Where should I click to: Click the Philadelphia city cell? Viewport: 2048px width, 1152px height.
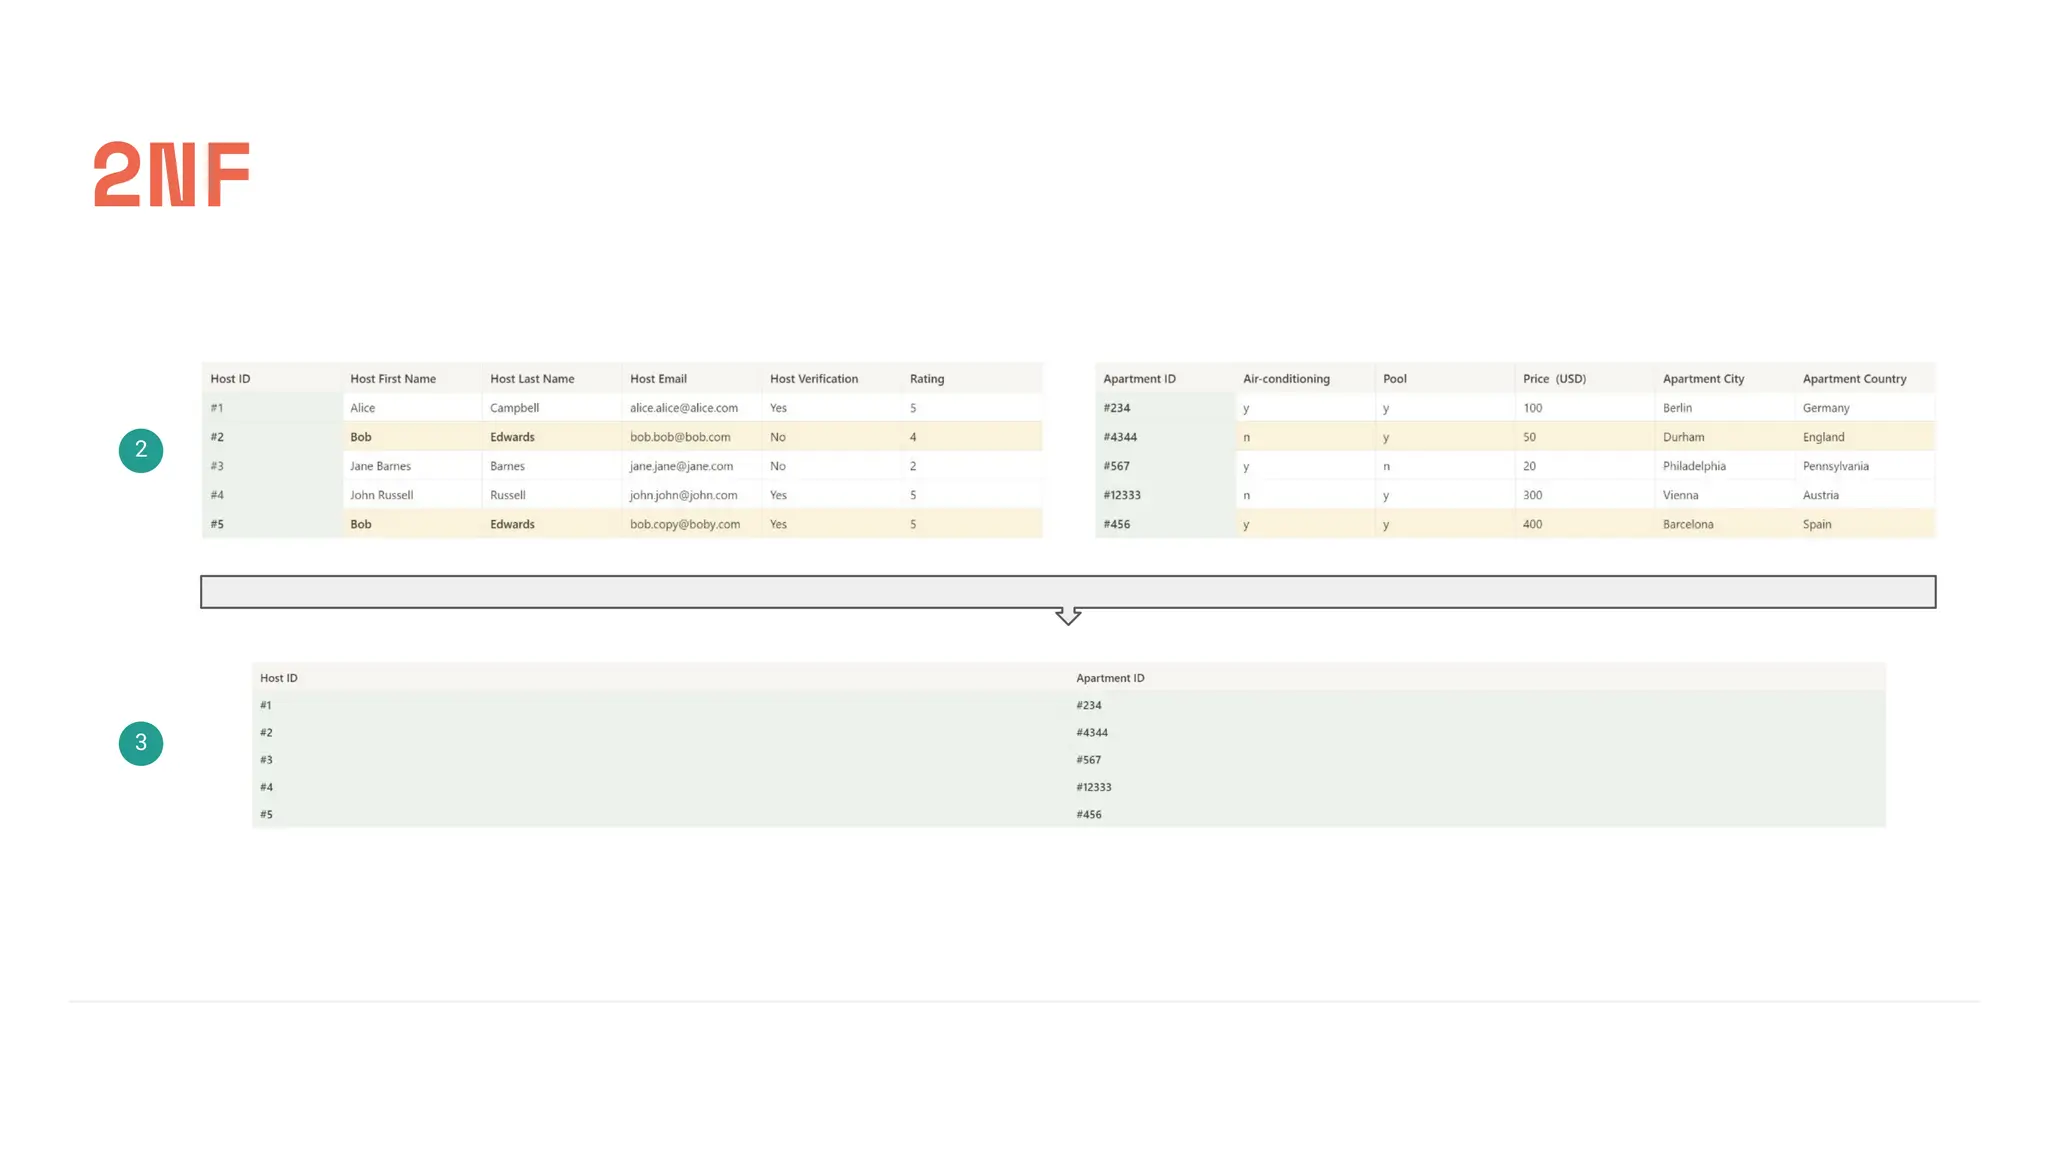pos(1694,466)
